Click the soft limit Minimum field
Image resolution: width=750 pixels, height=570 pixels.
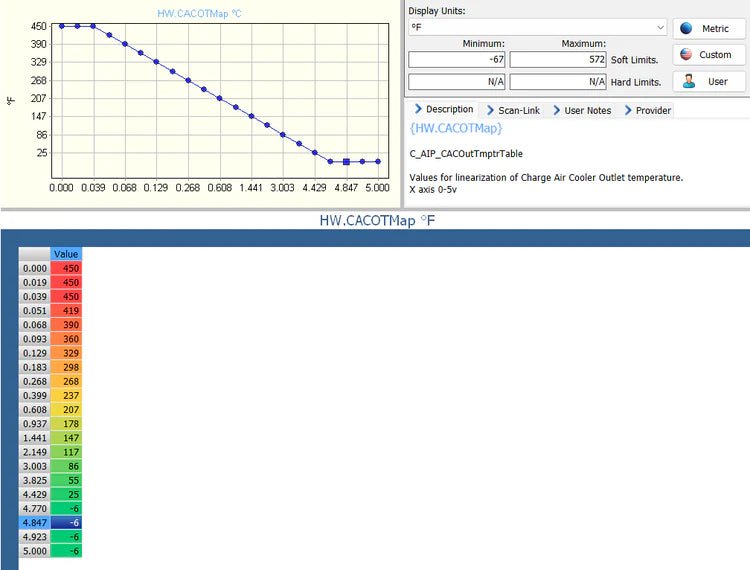456,60
